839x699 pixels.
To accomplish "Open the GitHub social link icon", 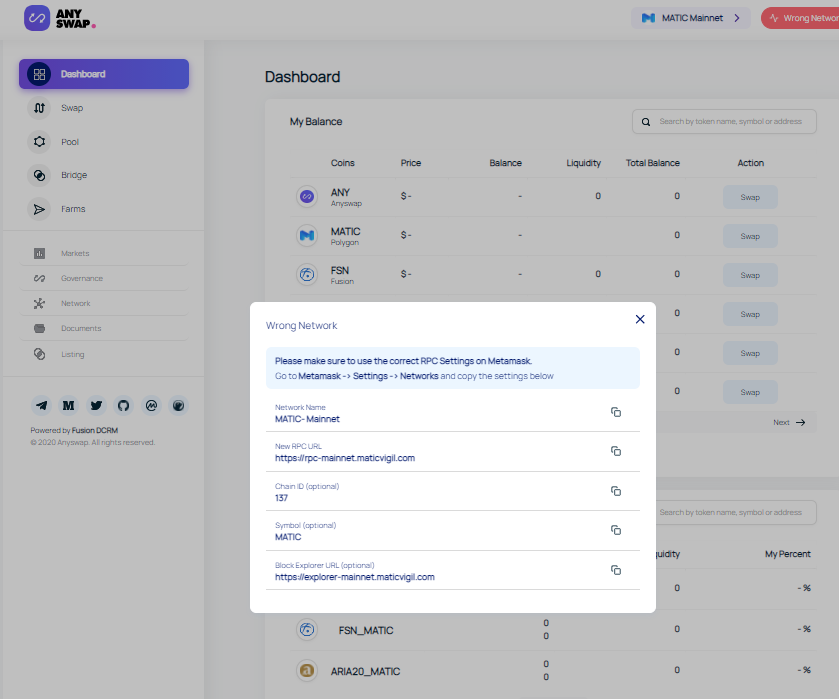I will point(124,406).
